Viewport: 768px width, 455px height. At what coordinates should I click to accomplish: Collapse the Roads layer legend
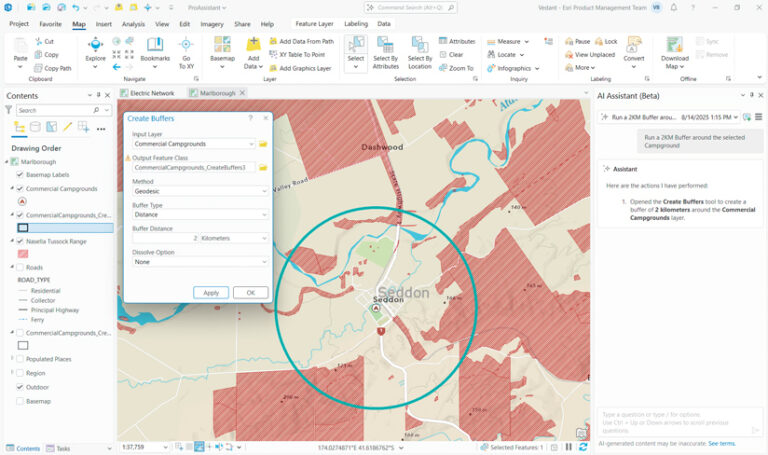[12, 267]
